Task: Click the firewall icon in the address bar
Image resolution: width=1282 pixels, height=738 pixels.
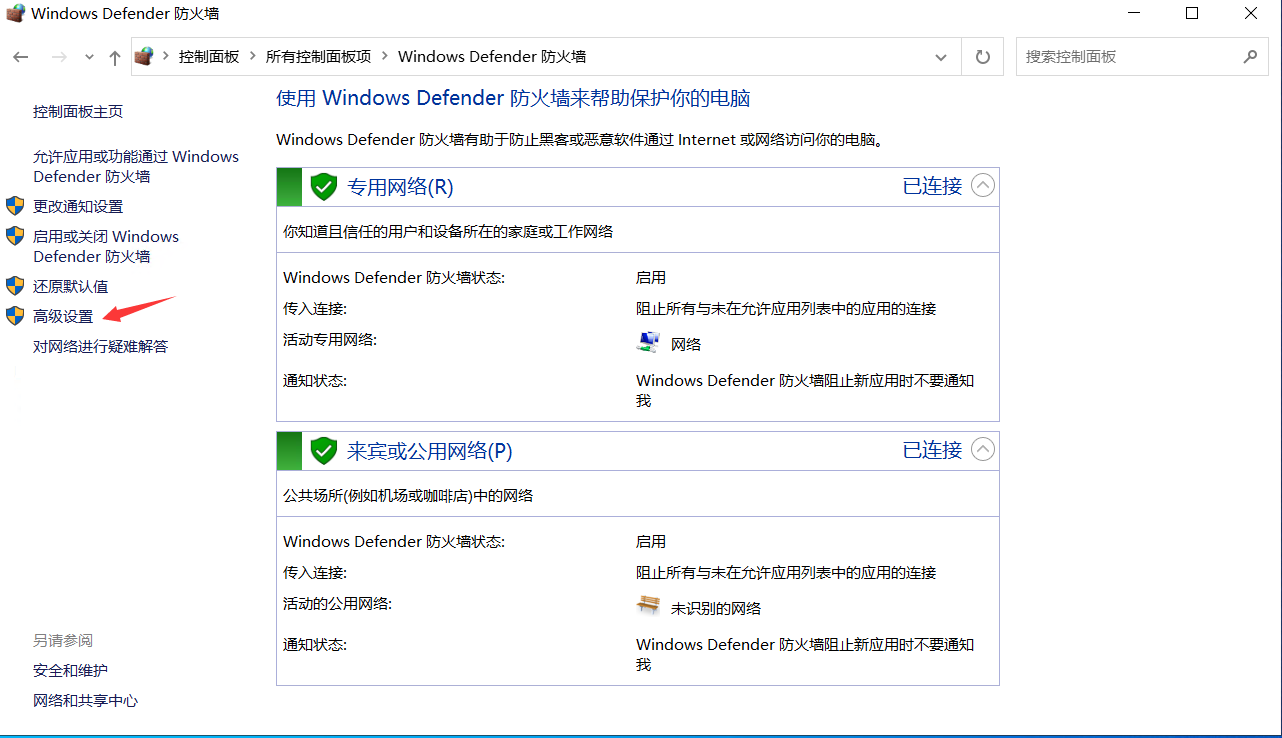Action: 144,56
